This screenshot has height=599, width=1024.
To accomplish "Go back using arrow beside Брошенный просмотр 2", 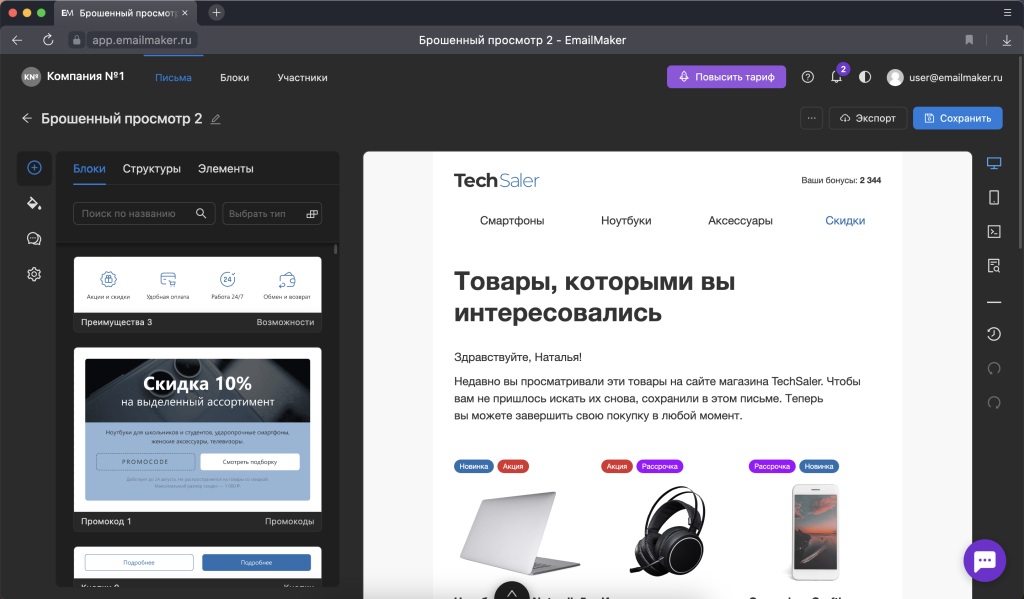I will tap(27, 118).
